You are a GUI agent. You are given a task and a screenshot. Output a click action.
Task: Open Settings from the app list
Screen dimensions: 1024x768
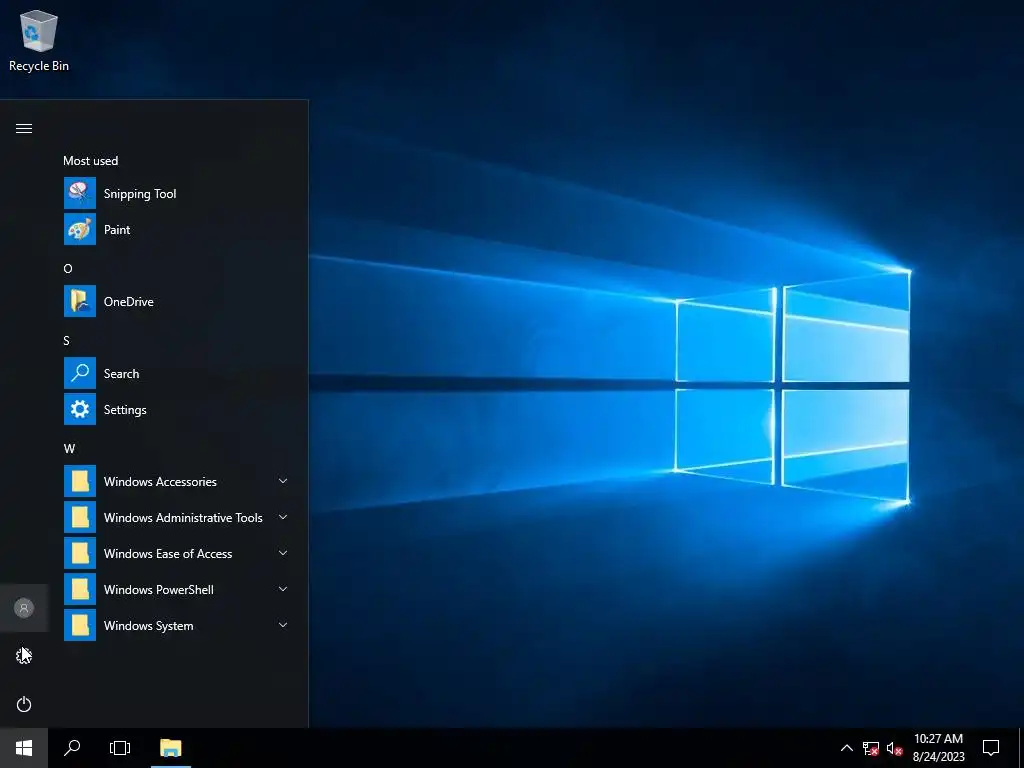(x=177, y=409)
